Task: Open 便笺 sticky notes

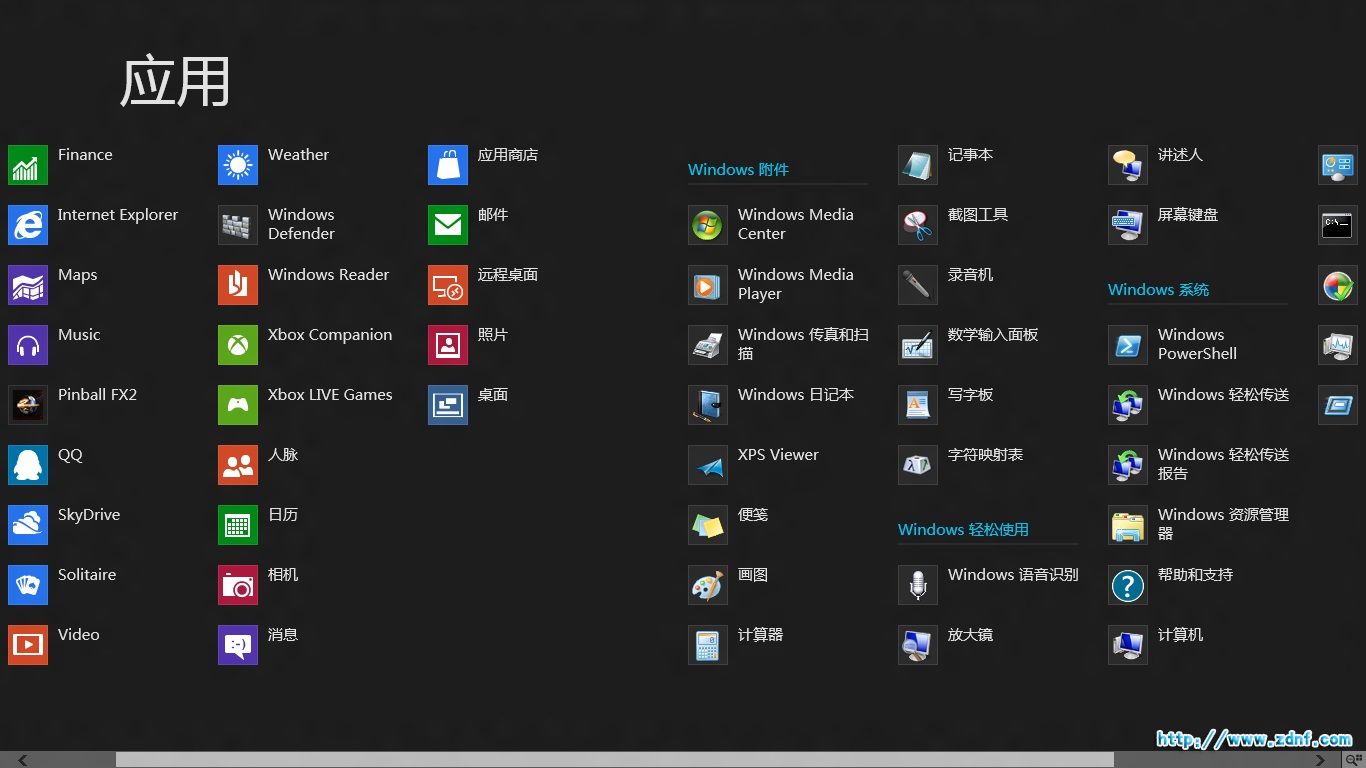Action: (x=708, y=525)
